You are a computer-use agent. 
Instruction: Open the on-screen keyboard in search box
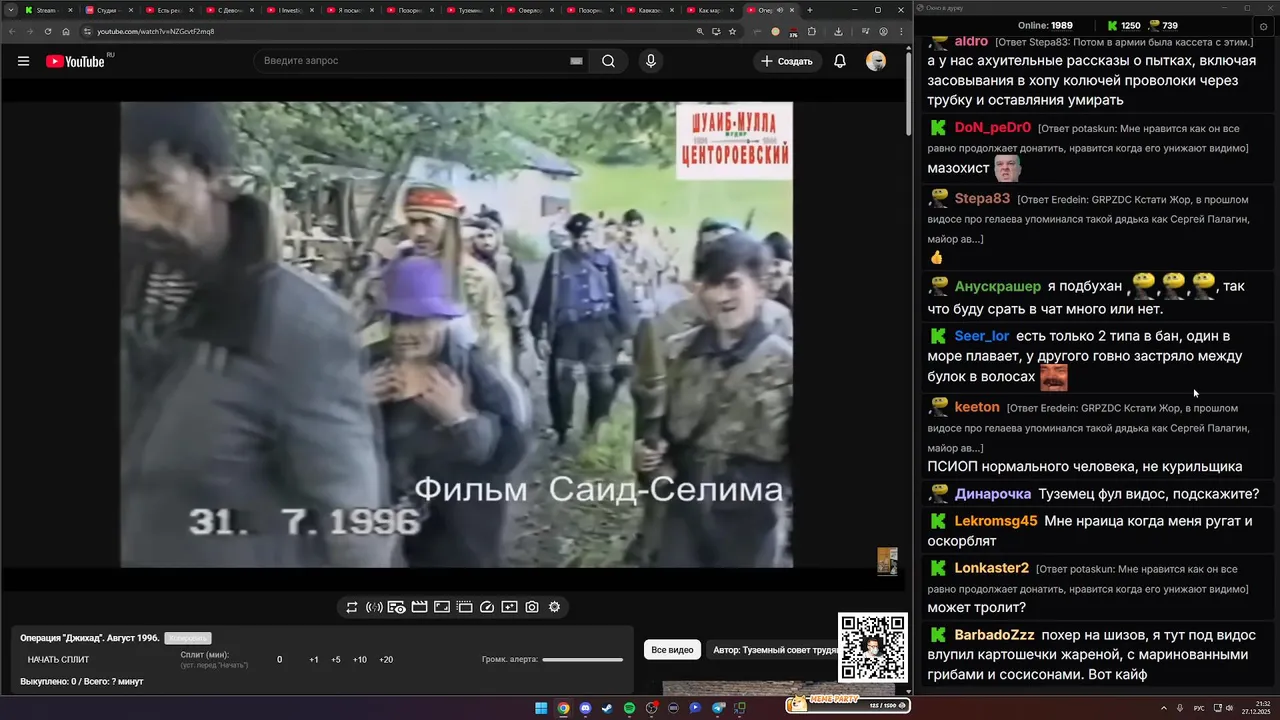tap(576, 61)
